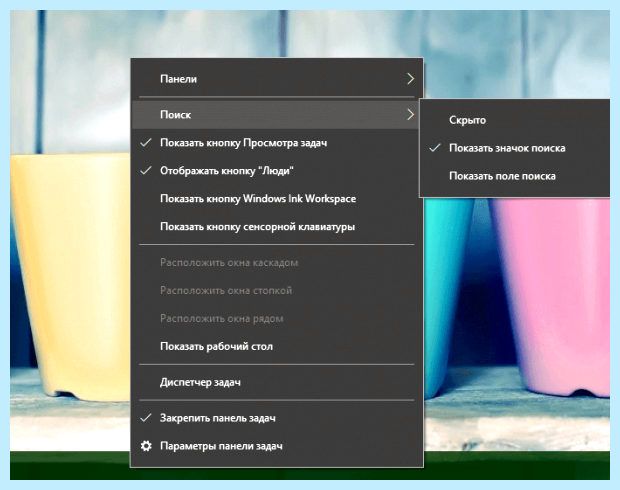This screenshot has height=490, width=620.
Task: Expand the arrow next to Панели
Action: 410,79
